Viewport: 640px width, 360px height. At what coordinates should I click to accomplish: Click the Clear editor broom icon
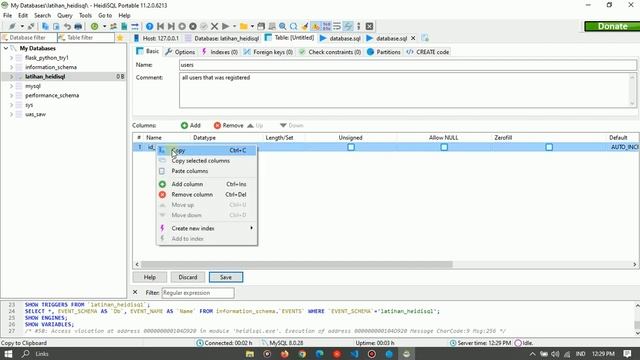(304, 26)
